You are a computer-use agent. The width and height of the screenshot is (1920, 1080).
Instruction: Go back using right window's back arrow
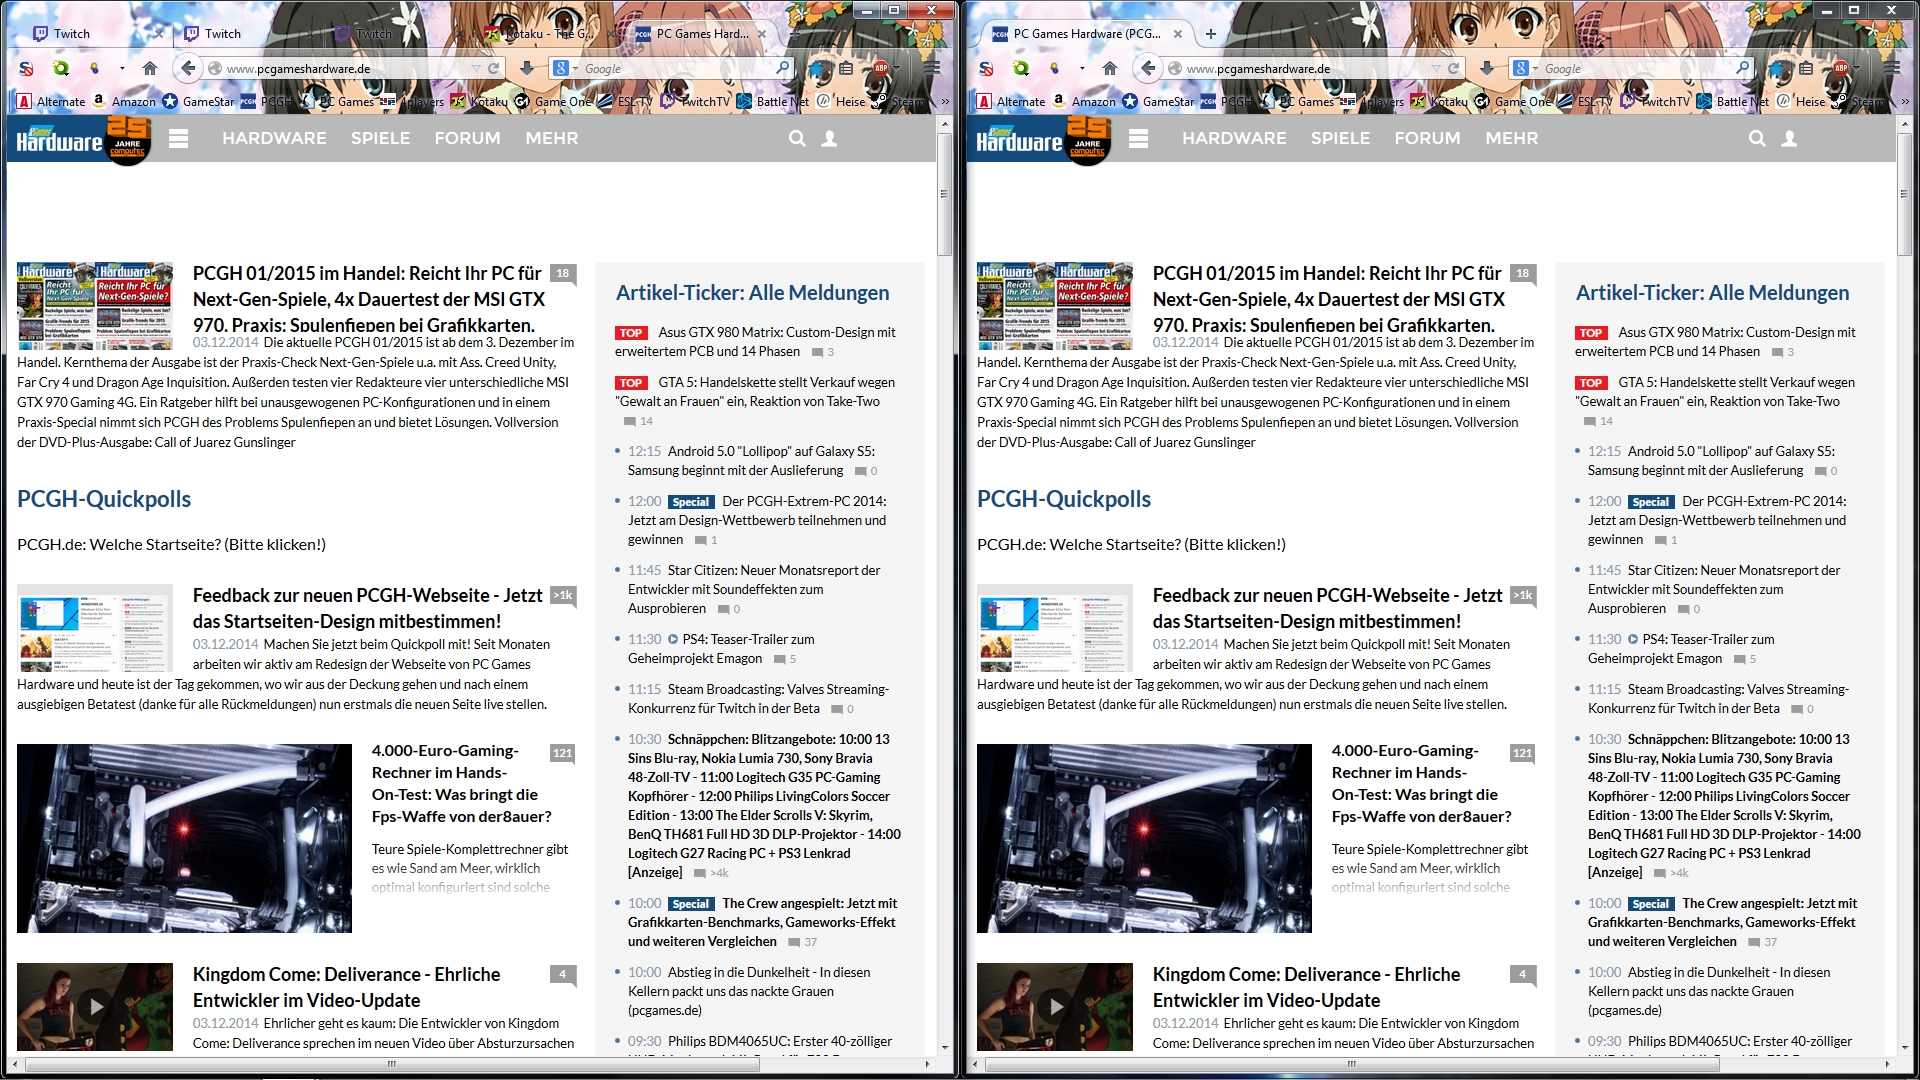1147,68
